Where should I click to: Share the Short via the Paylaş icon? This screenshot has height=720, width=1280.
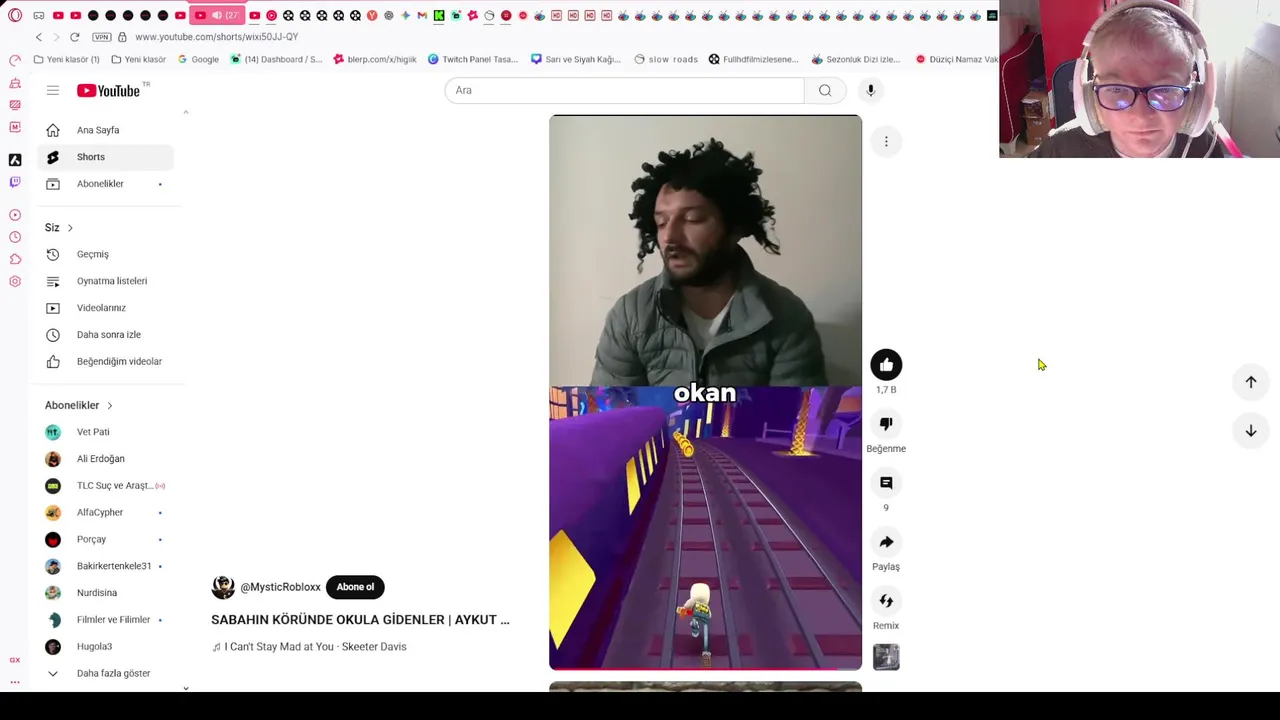(886, 542)
